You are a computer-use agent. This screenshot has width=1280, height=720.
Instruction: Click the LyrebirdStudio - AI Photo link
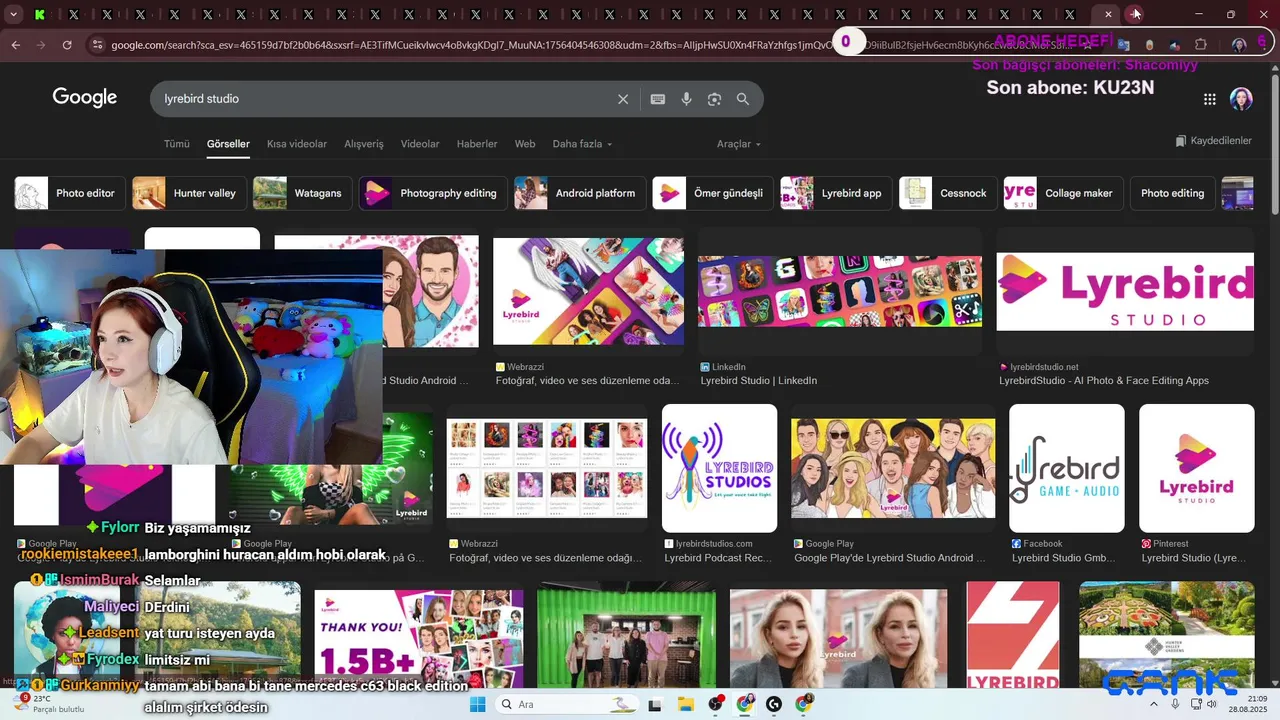1104,381
